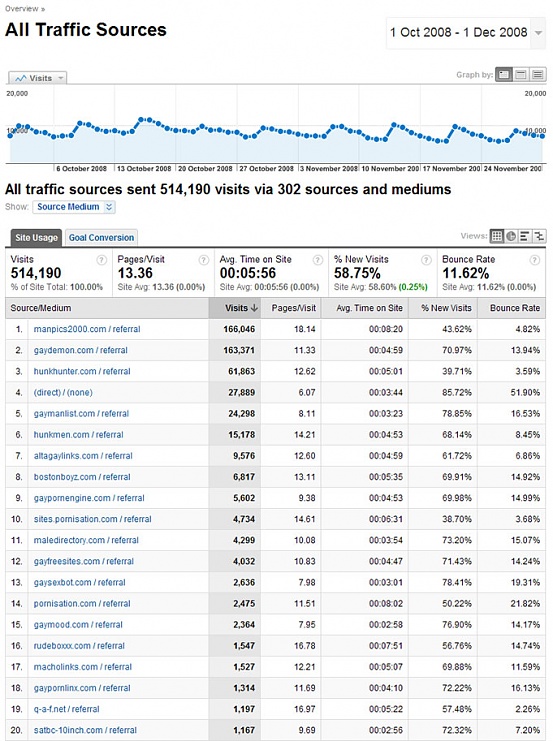Click the 16.97 pages/visit cell
The image size is (553, 741).
point(304,709)
